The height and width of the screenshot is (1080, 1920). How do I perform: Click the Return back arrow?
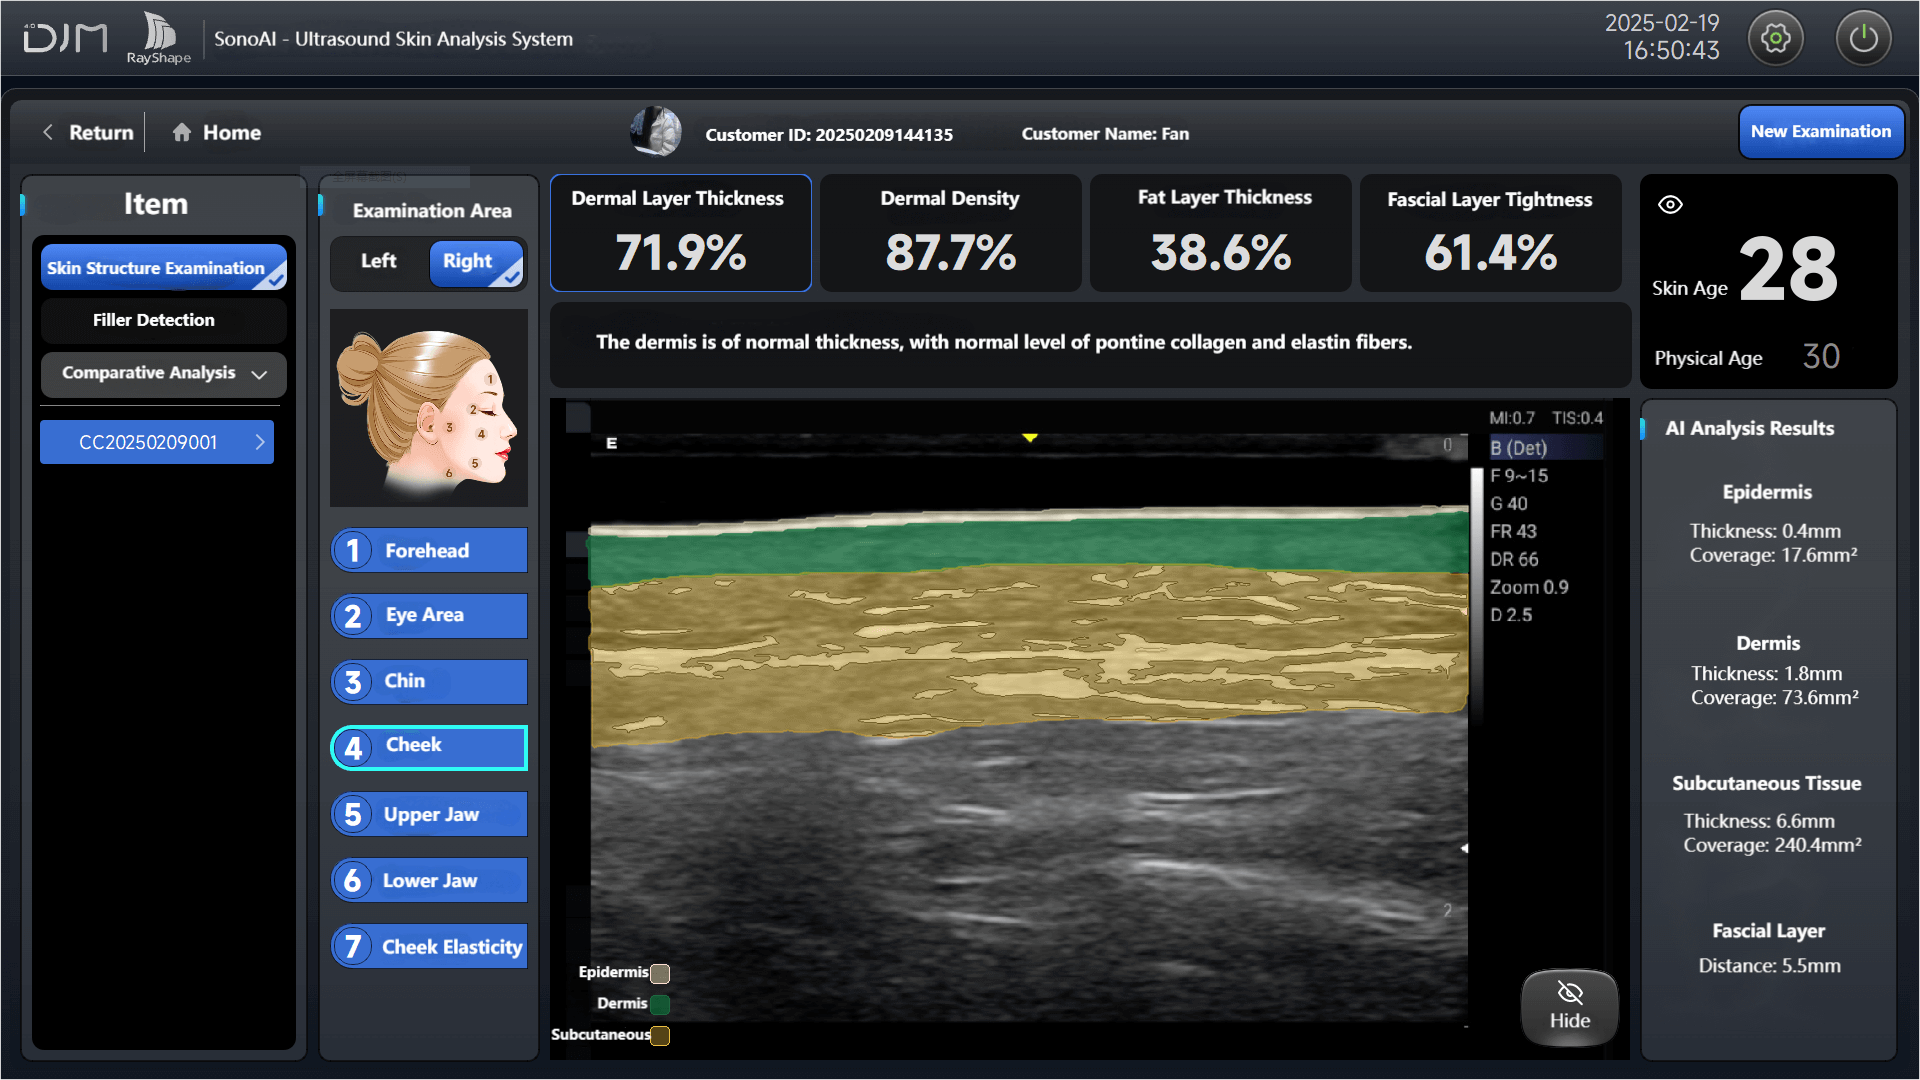pos(48,132)
